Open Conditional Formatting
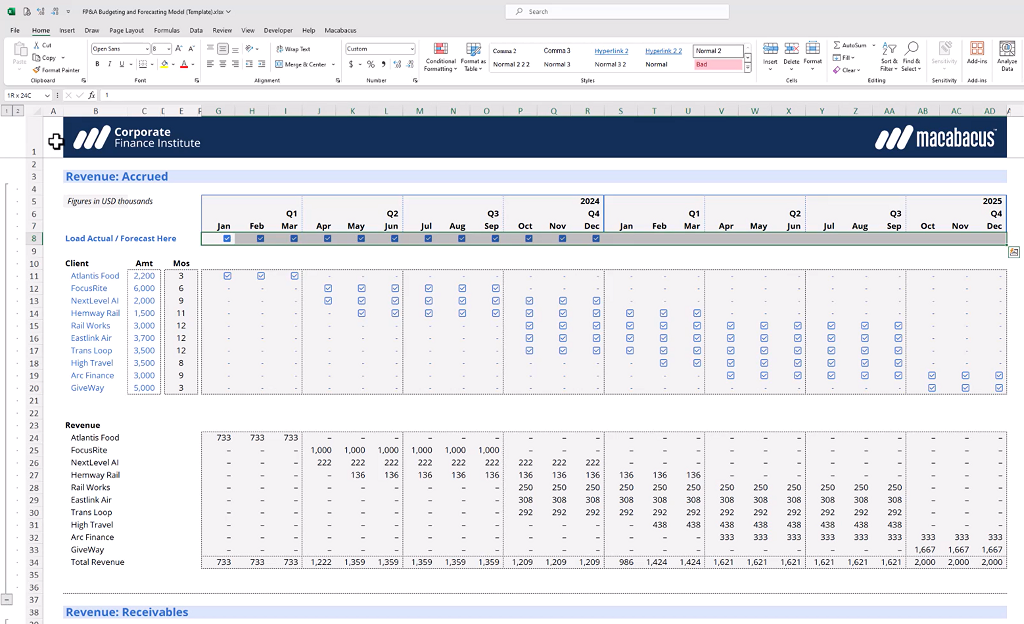The image size is (1024, 624). tap(440, 57)
